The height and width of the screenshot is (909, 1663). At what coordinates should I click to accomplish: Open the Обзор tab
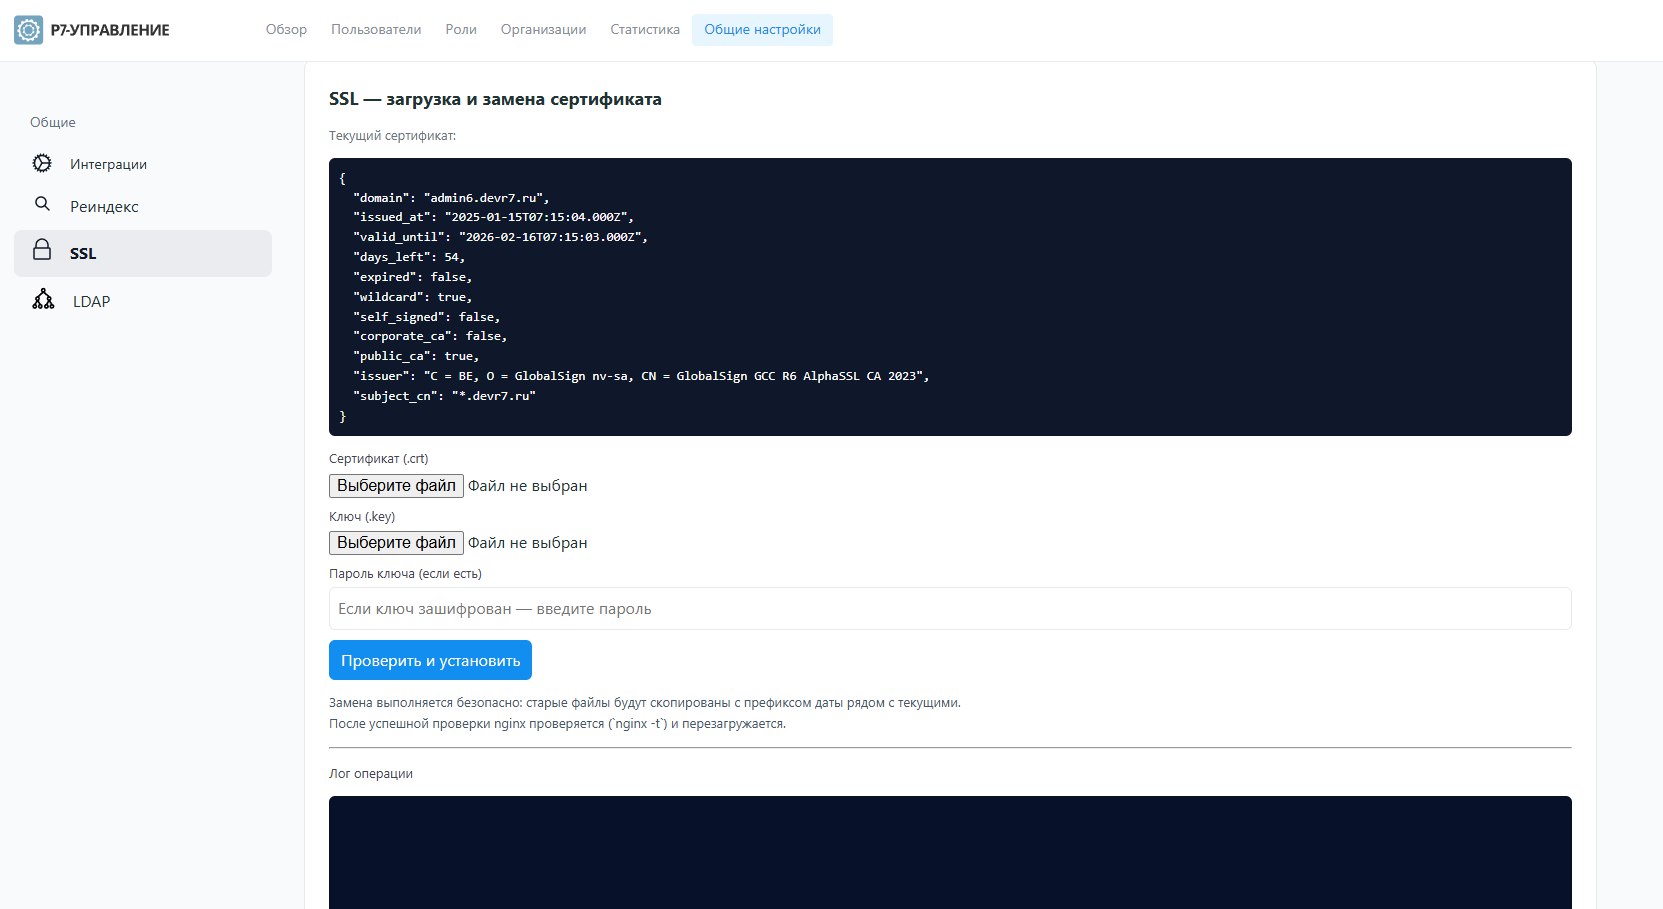pyautogui.click(x=286, y=30)
